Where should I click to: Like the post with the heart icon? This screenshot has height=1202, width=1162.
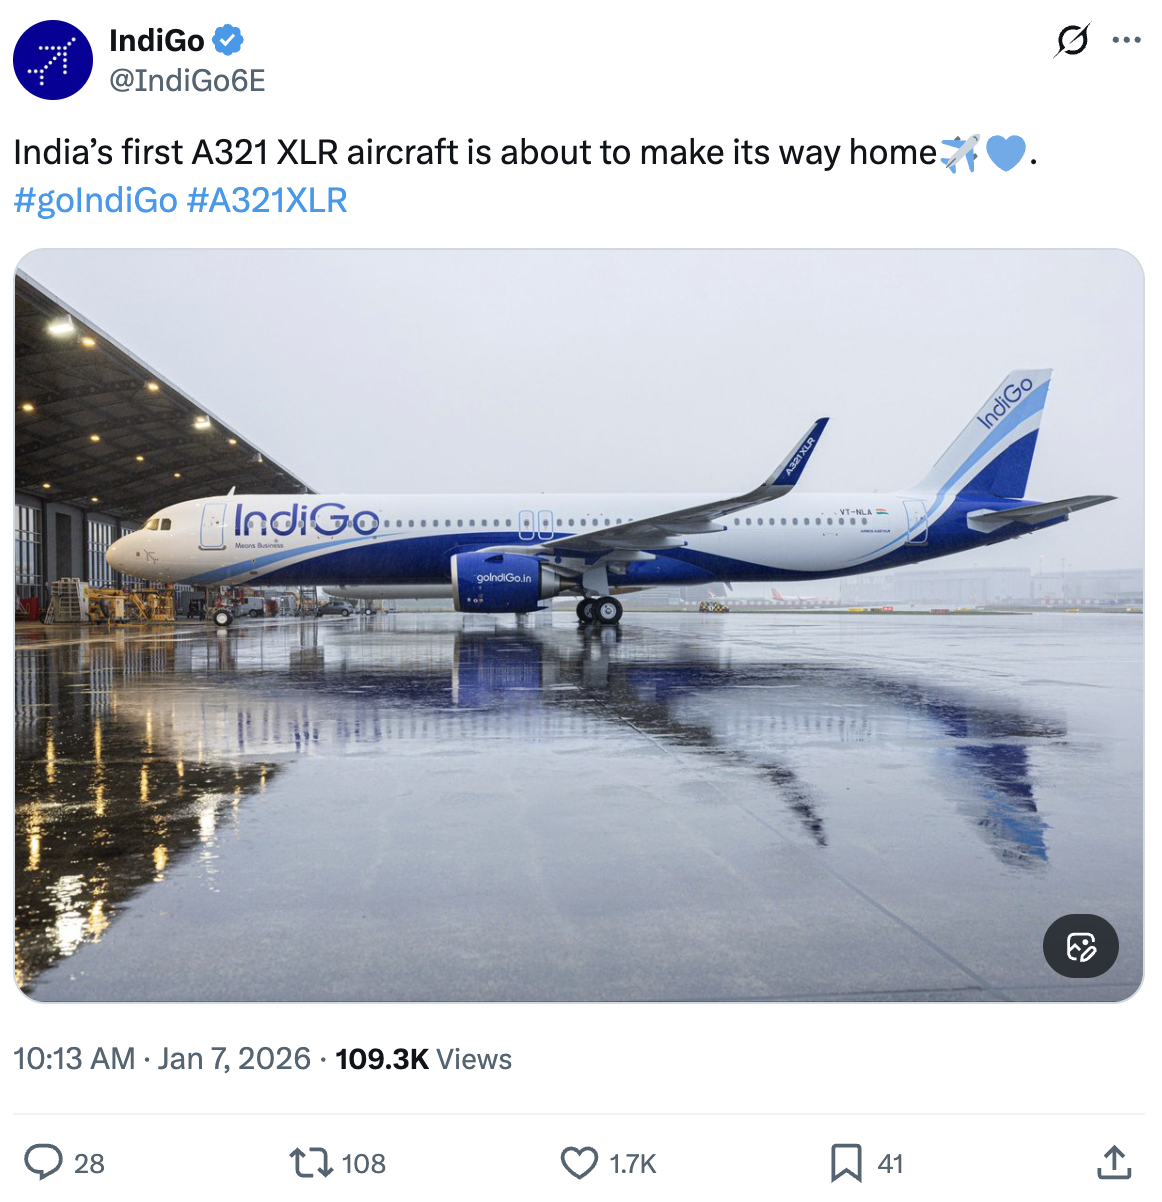pos(580,1163)
